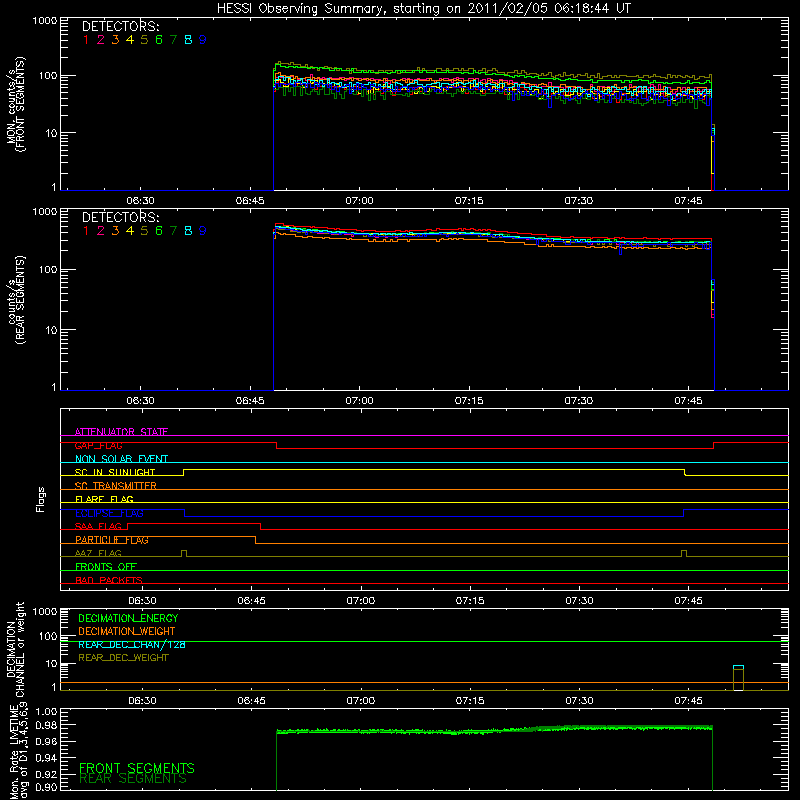Click the ATTENUATOR_STATE flag label
800x800 pixels.
(x=121, y=432)
